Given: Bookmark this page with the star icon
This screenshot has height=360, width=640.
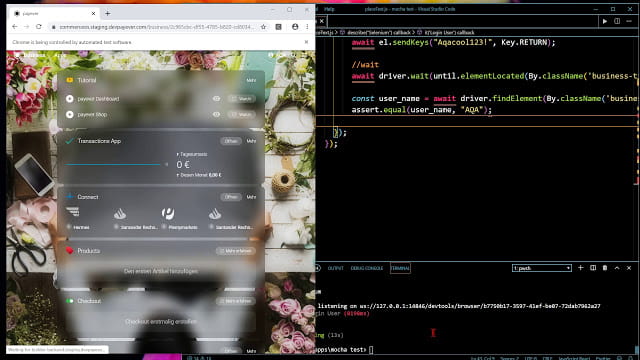Looking at the screenshot, I should (x=263, y=27).
